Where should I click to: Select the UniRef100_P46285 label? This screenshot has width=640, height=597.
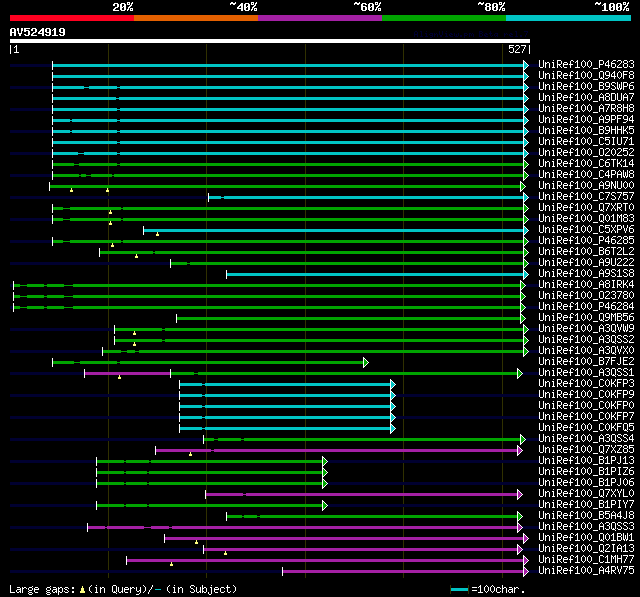(586, 240)
